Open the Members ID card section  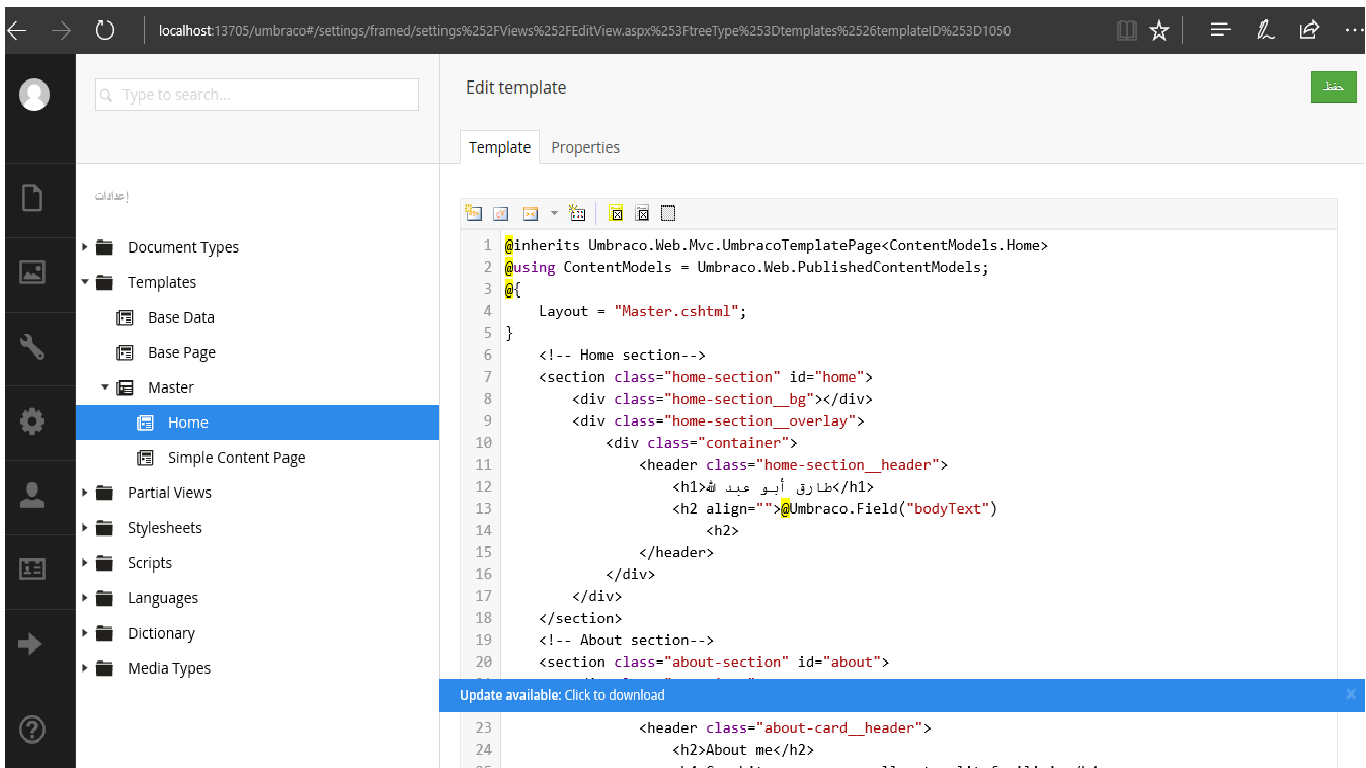pos(32,569)
